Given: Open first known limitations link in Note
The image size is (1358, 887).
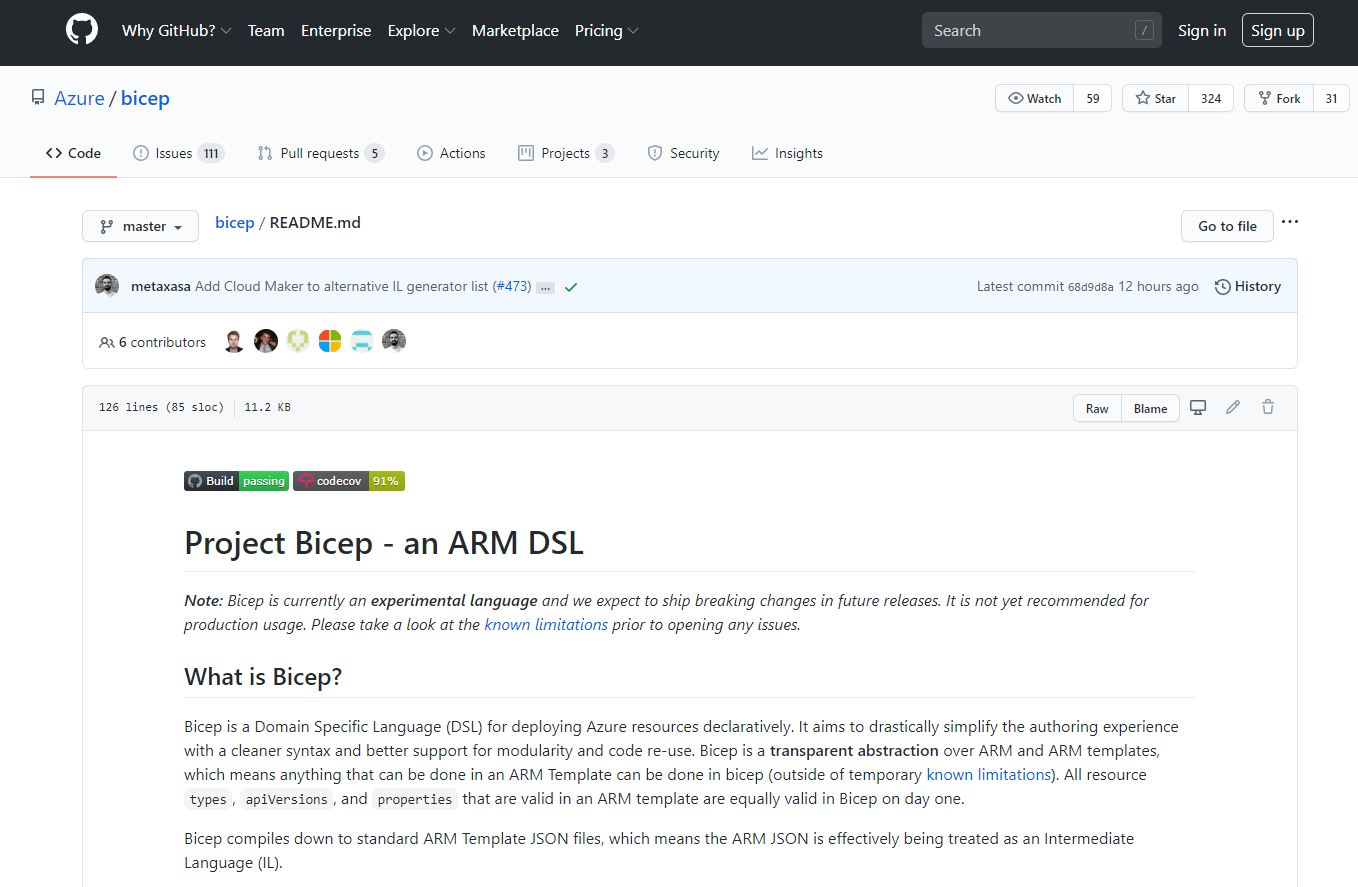Looking at the screenshot, I should coord(546,624).
